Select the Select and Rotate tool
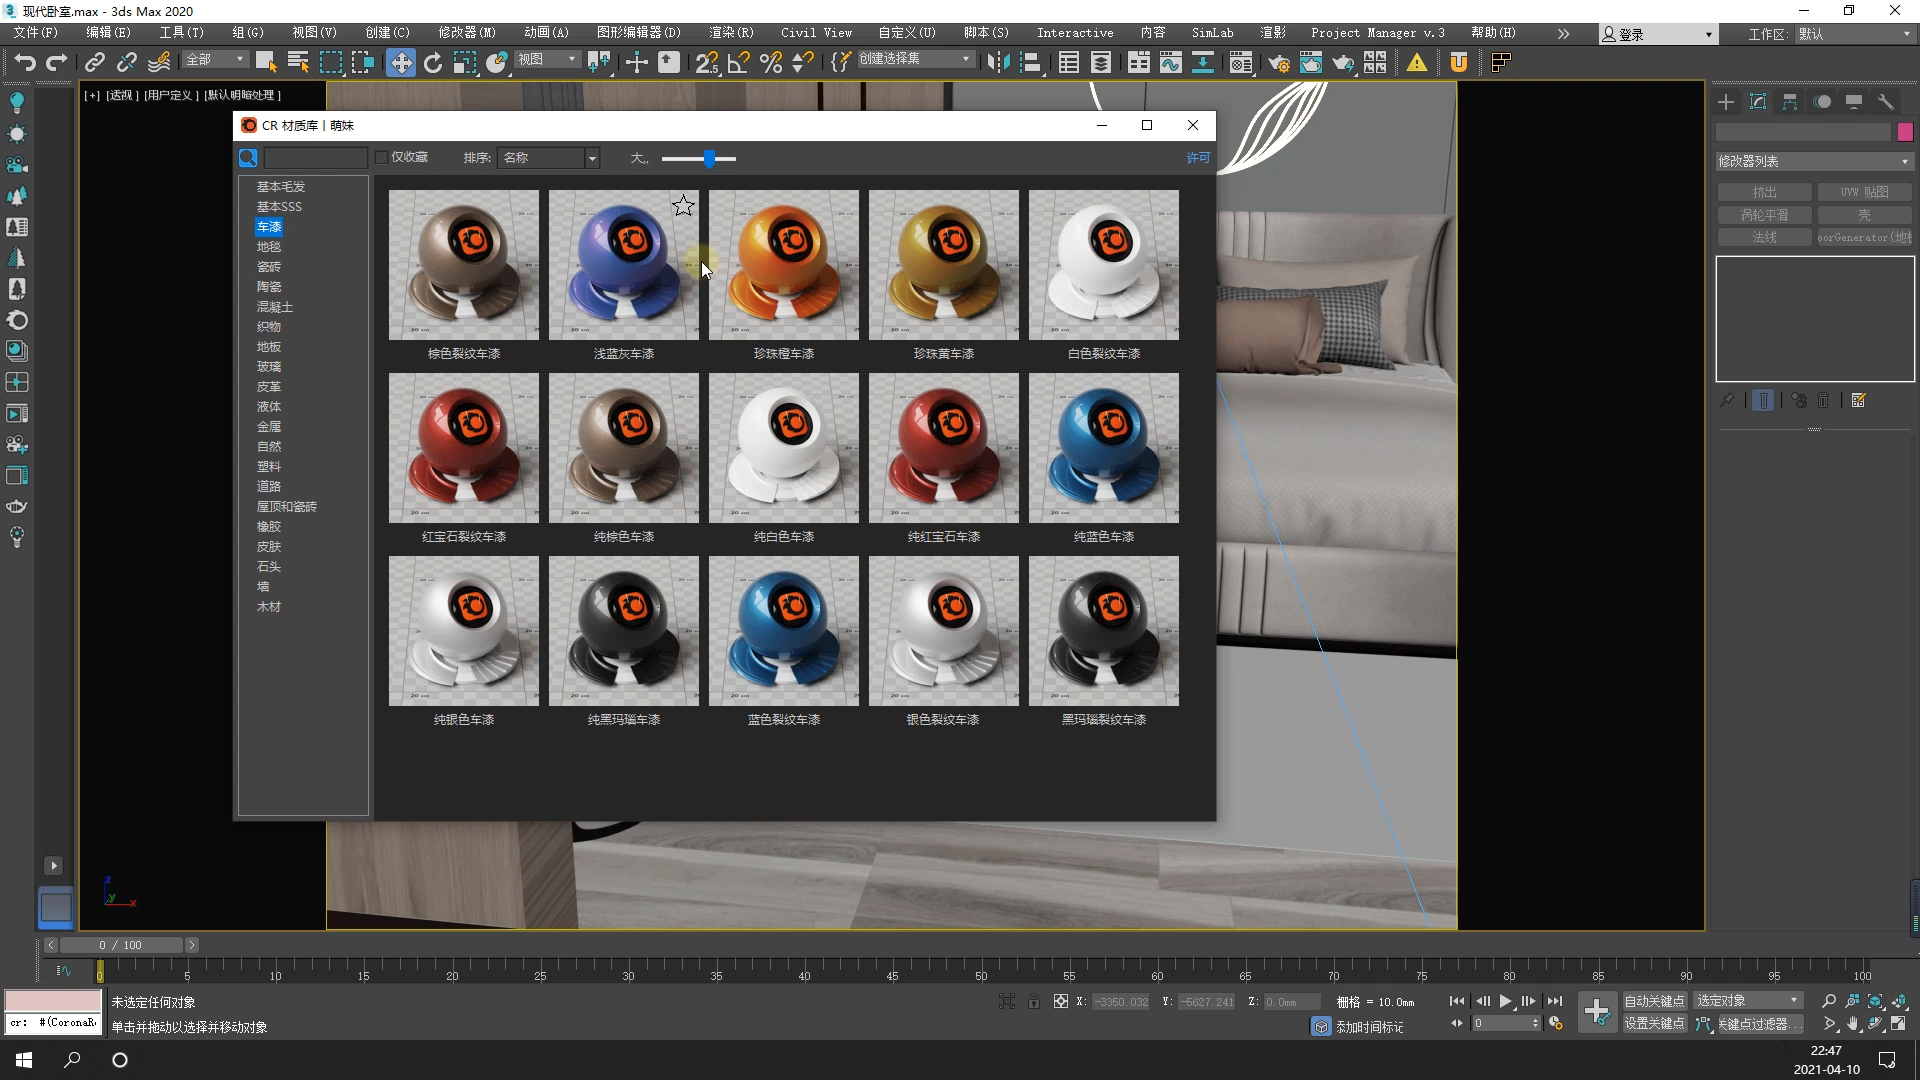Screen dimensions: 1920x1080 (433, 63)
